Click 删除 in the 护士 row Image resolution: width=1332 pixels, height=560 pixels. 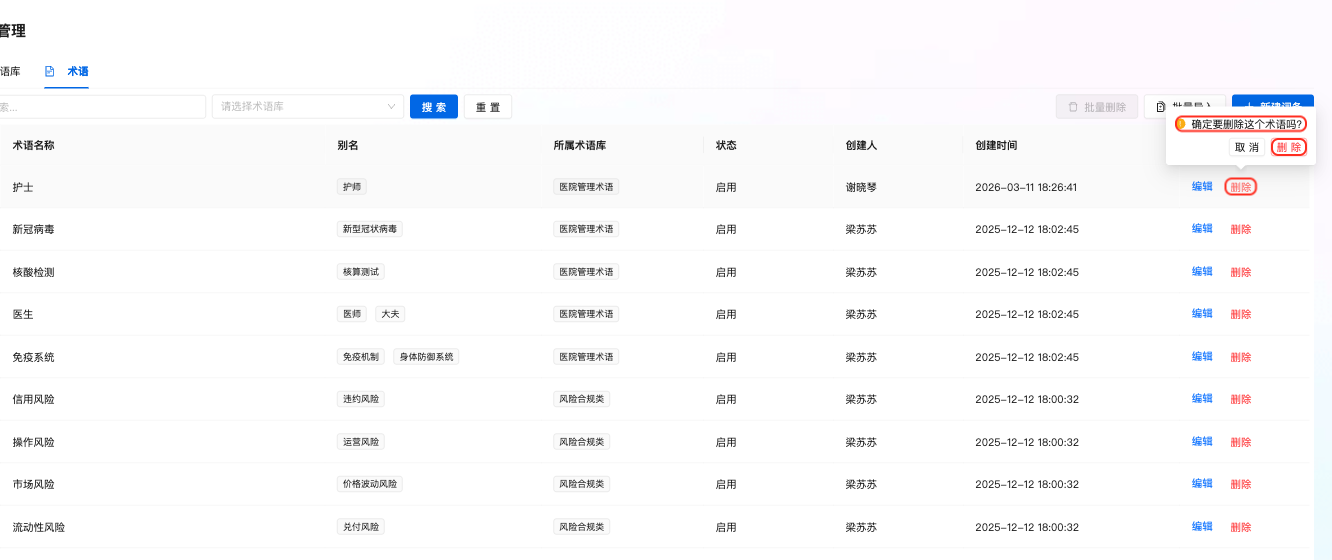(1241, 187)
